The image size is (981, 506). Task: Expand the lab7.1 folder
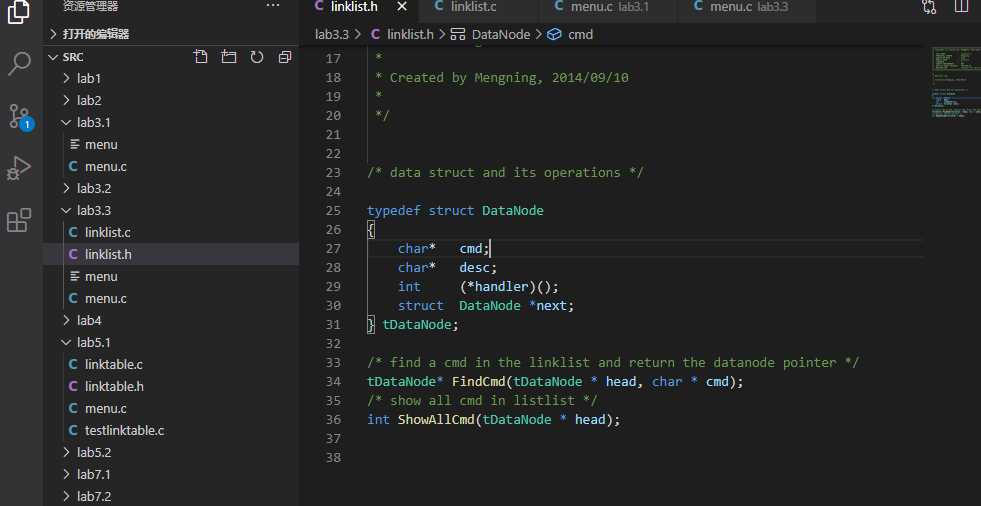pos(171,474)
